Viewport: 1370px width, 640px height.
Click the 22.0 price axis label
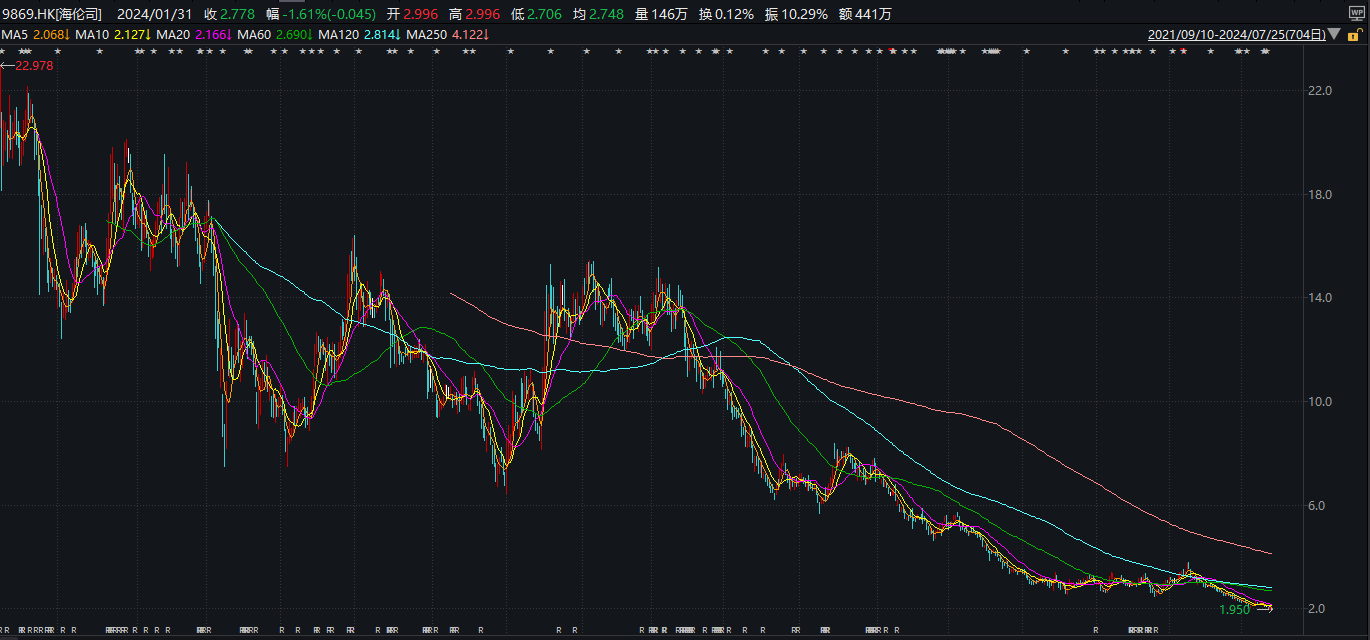click(1320, 90)
